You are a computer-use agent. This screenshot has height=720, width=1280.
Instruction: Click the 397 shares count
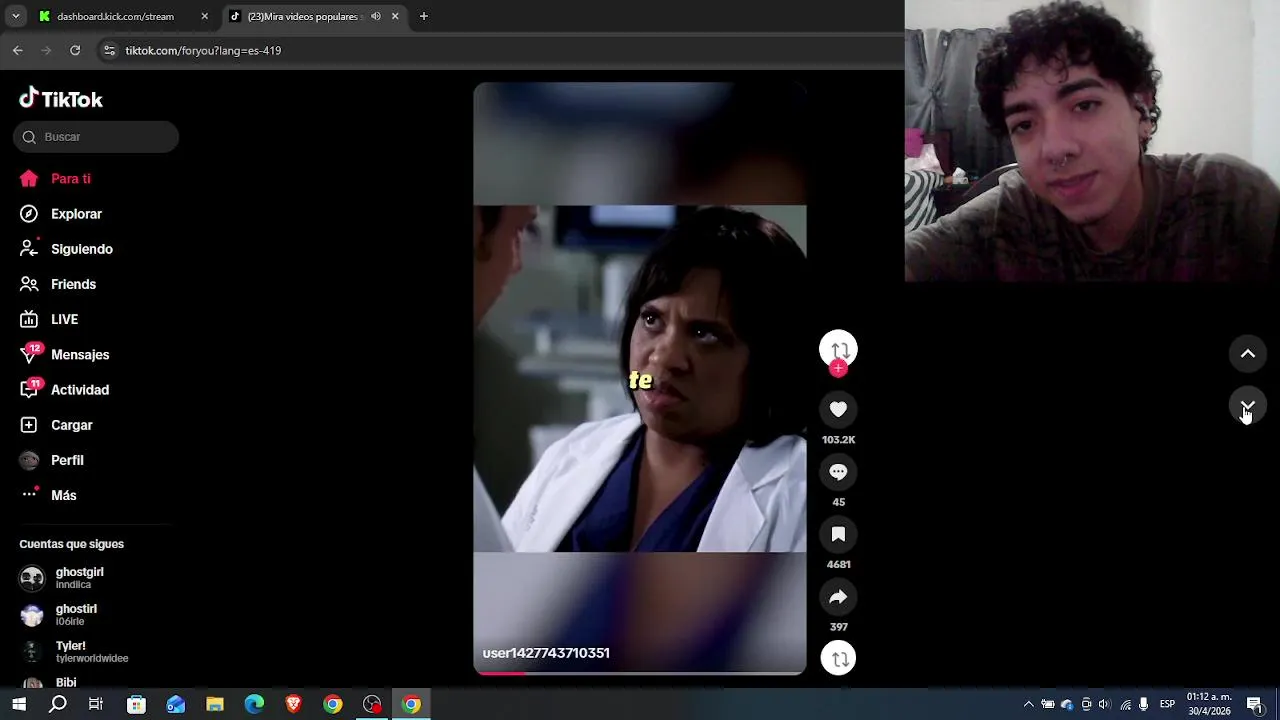(838, 627)
